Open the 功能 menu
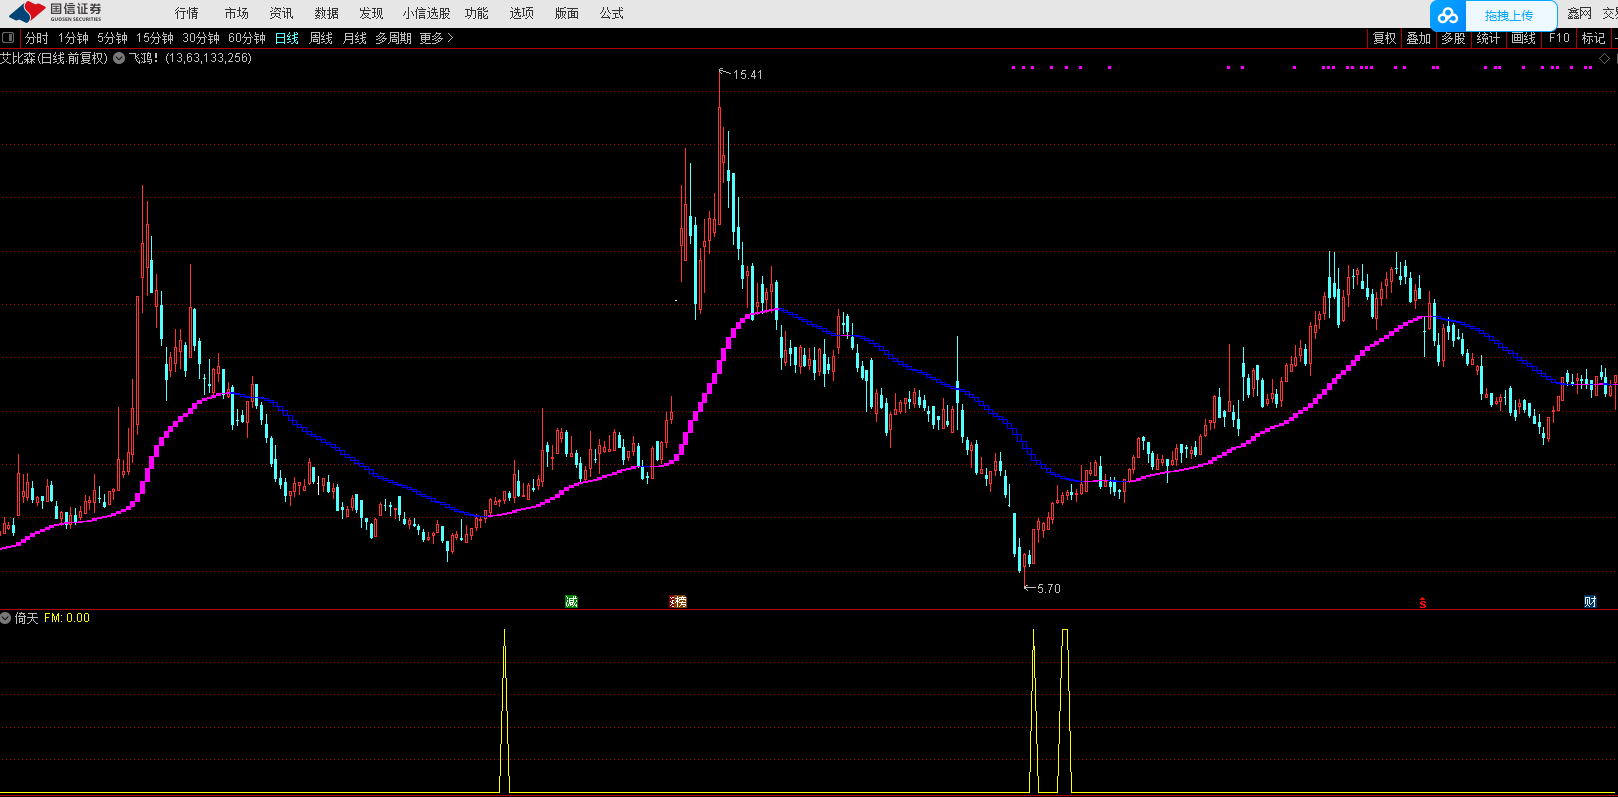Screen dimensions: 1618x797 pos(477,13)
